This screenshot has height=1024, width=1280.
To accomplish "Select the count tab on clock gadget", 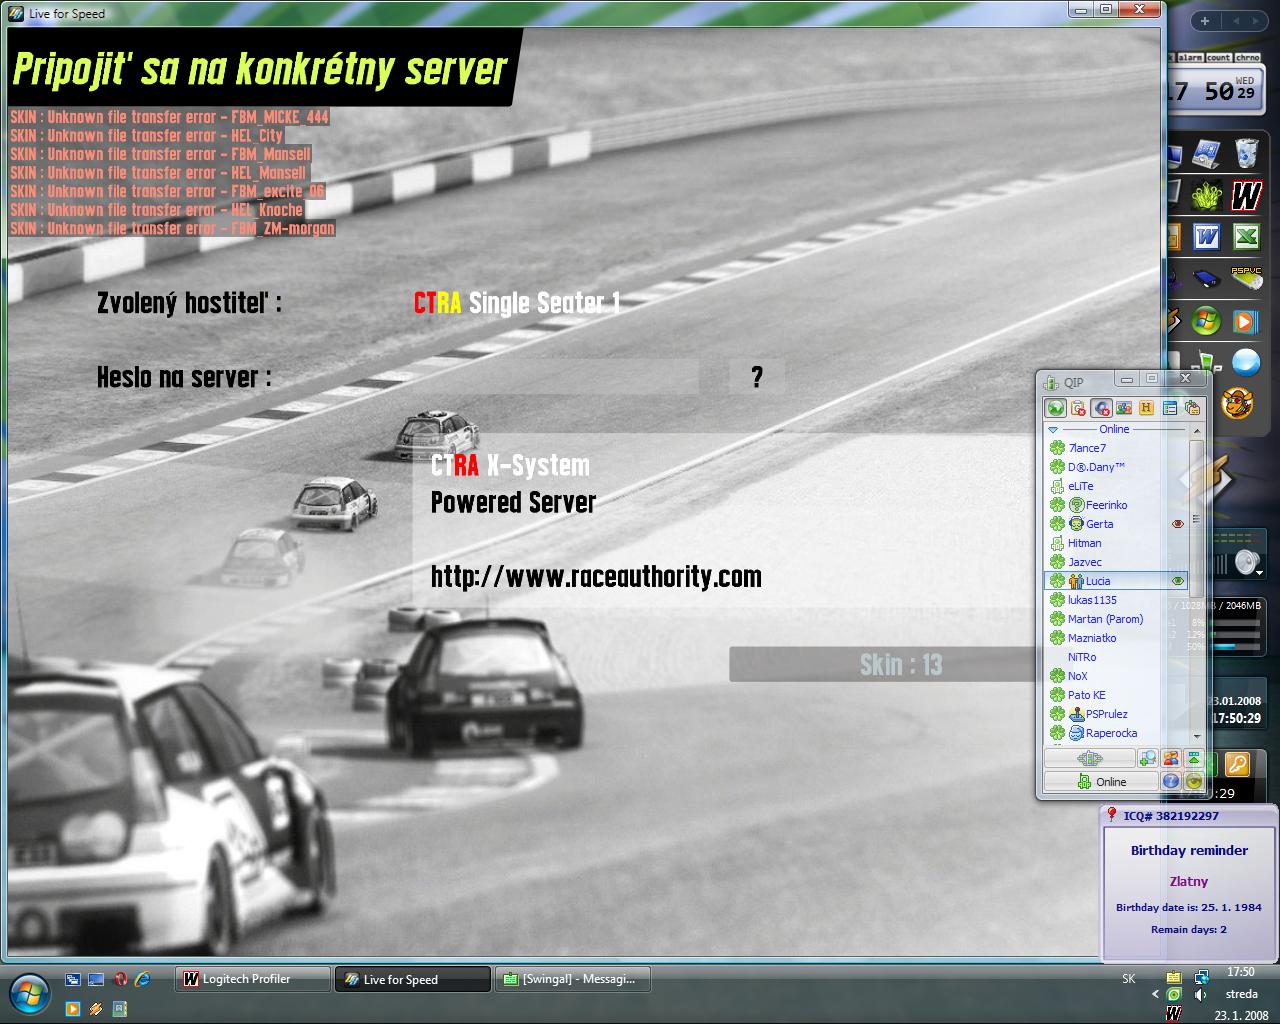I will (x=1218, y=58).
